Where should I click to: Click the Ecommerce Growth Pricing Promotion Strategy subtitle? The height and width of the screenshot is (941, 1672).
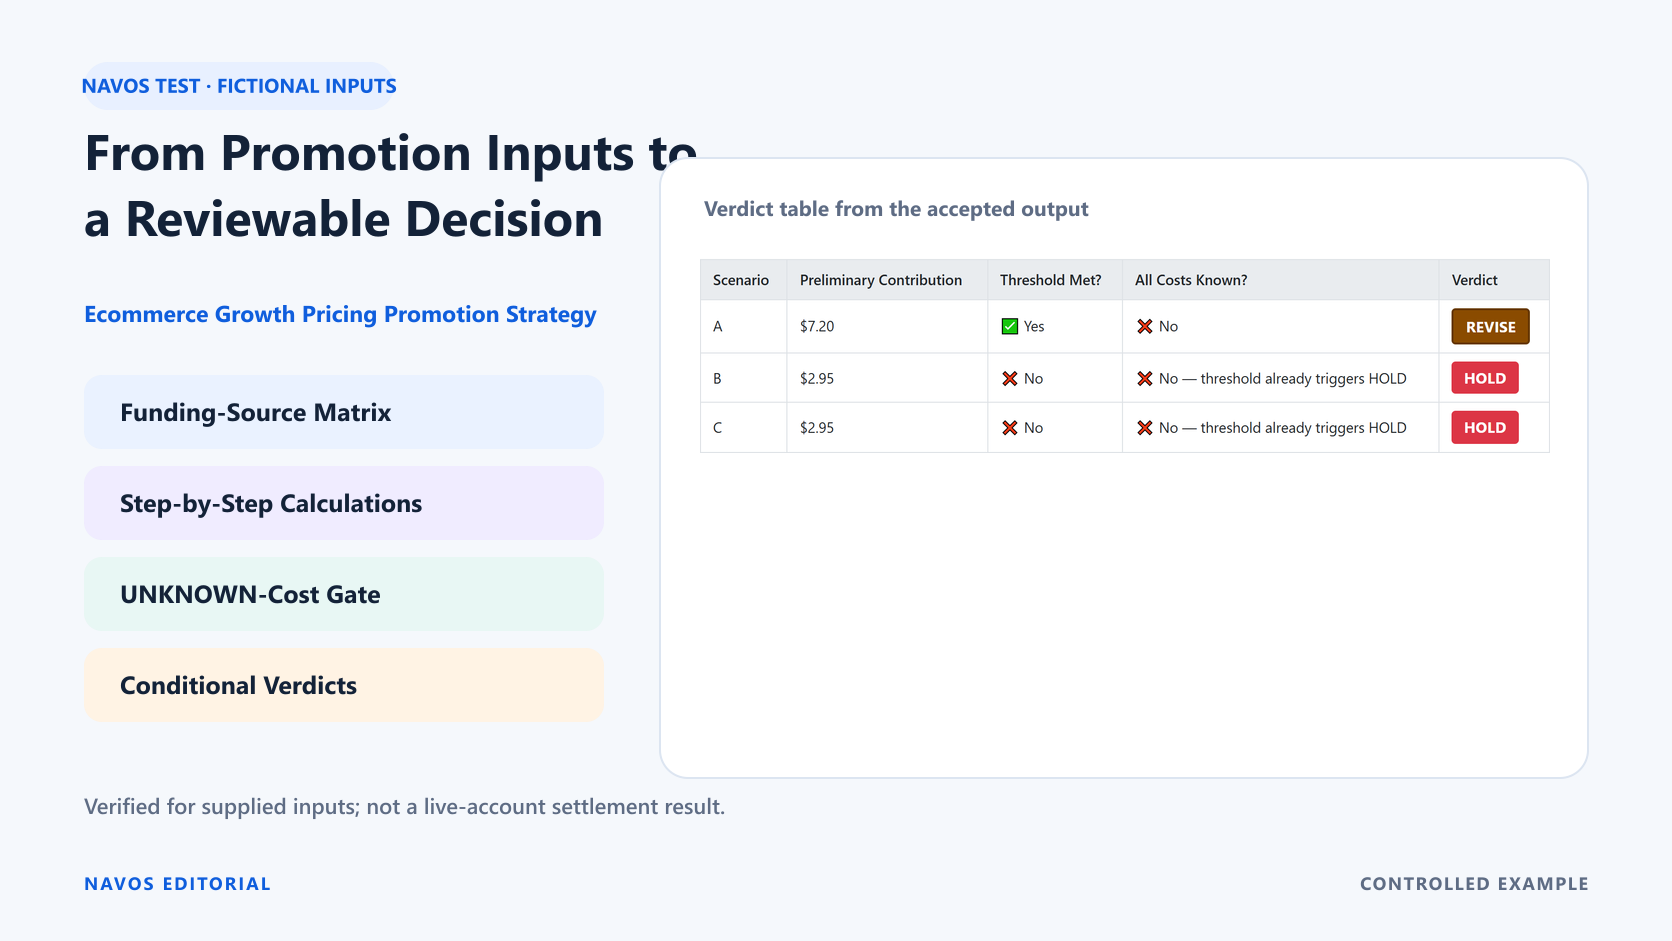tap(340, 314)
